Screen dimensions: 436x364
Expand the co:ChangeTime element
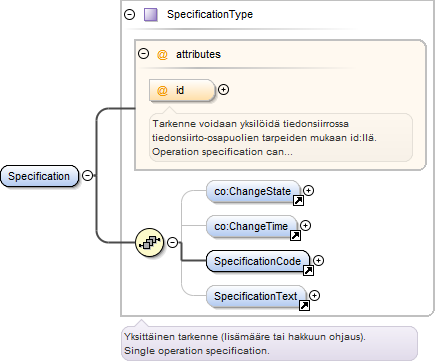pyautogui.click(x=305, y=226)
